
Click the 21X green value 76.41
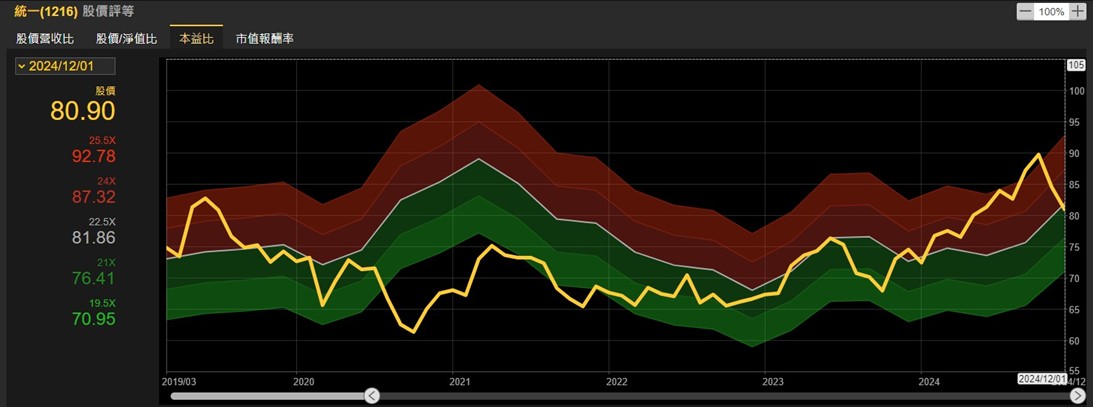click(x=93, y=278)
